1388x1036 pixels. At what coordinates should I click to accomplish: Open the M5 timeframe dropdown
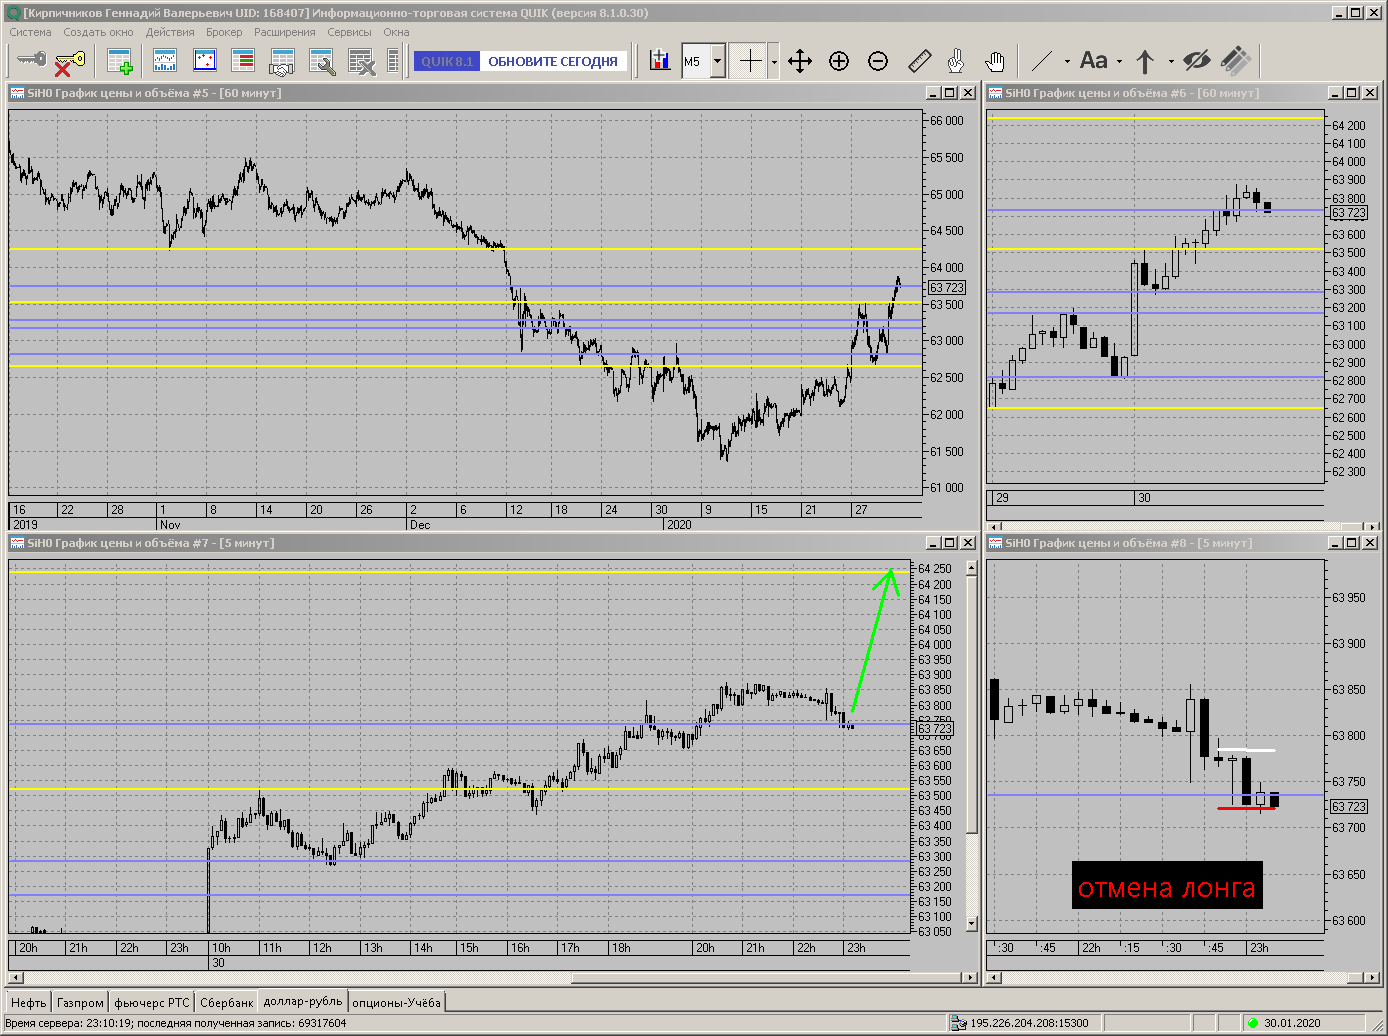point(718,61)
